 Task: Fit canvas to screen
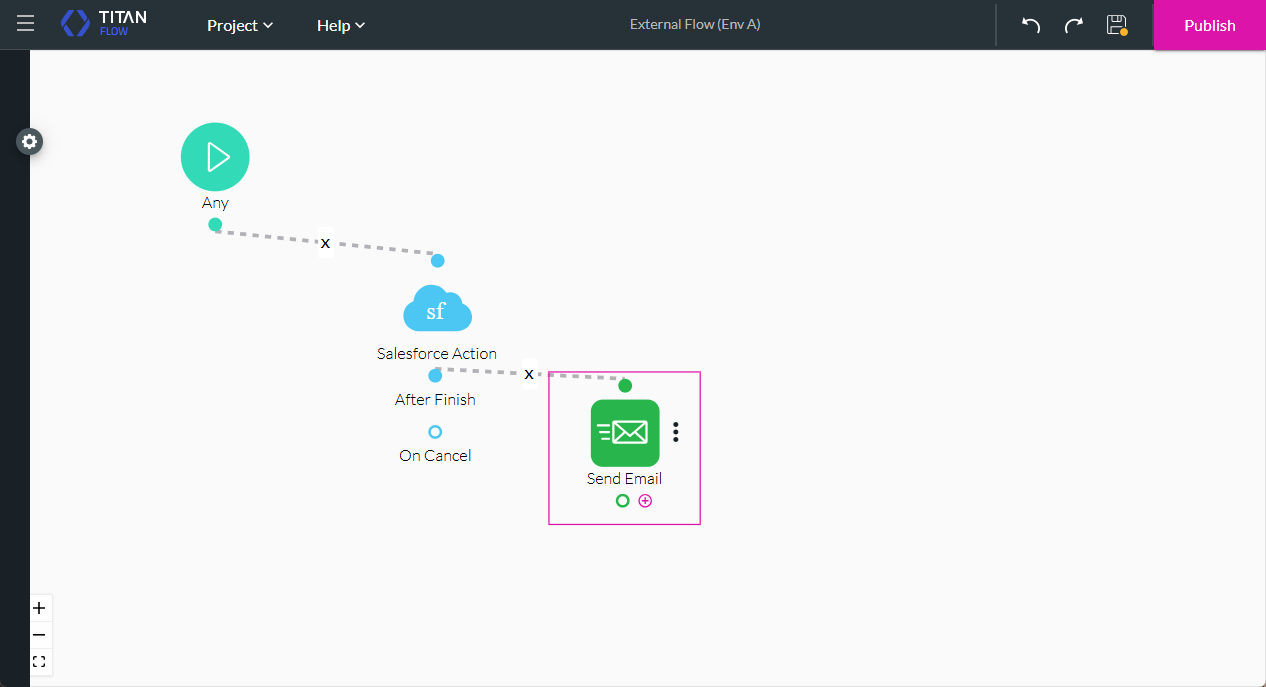(x=39, y=662)
